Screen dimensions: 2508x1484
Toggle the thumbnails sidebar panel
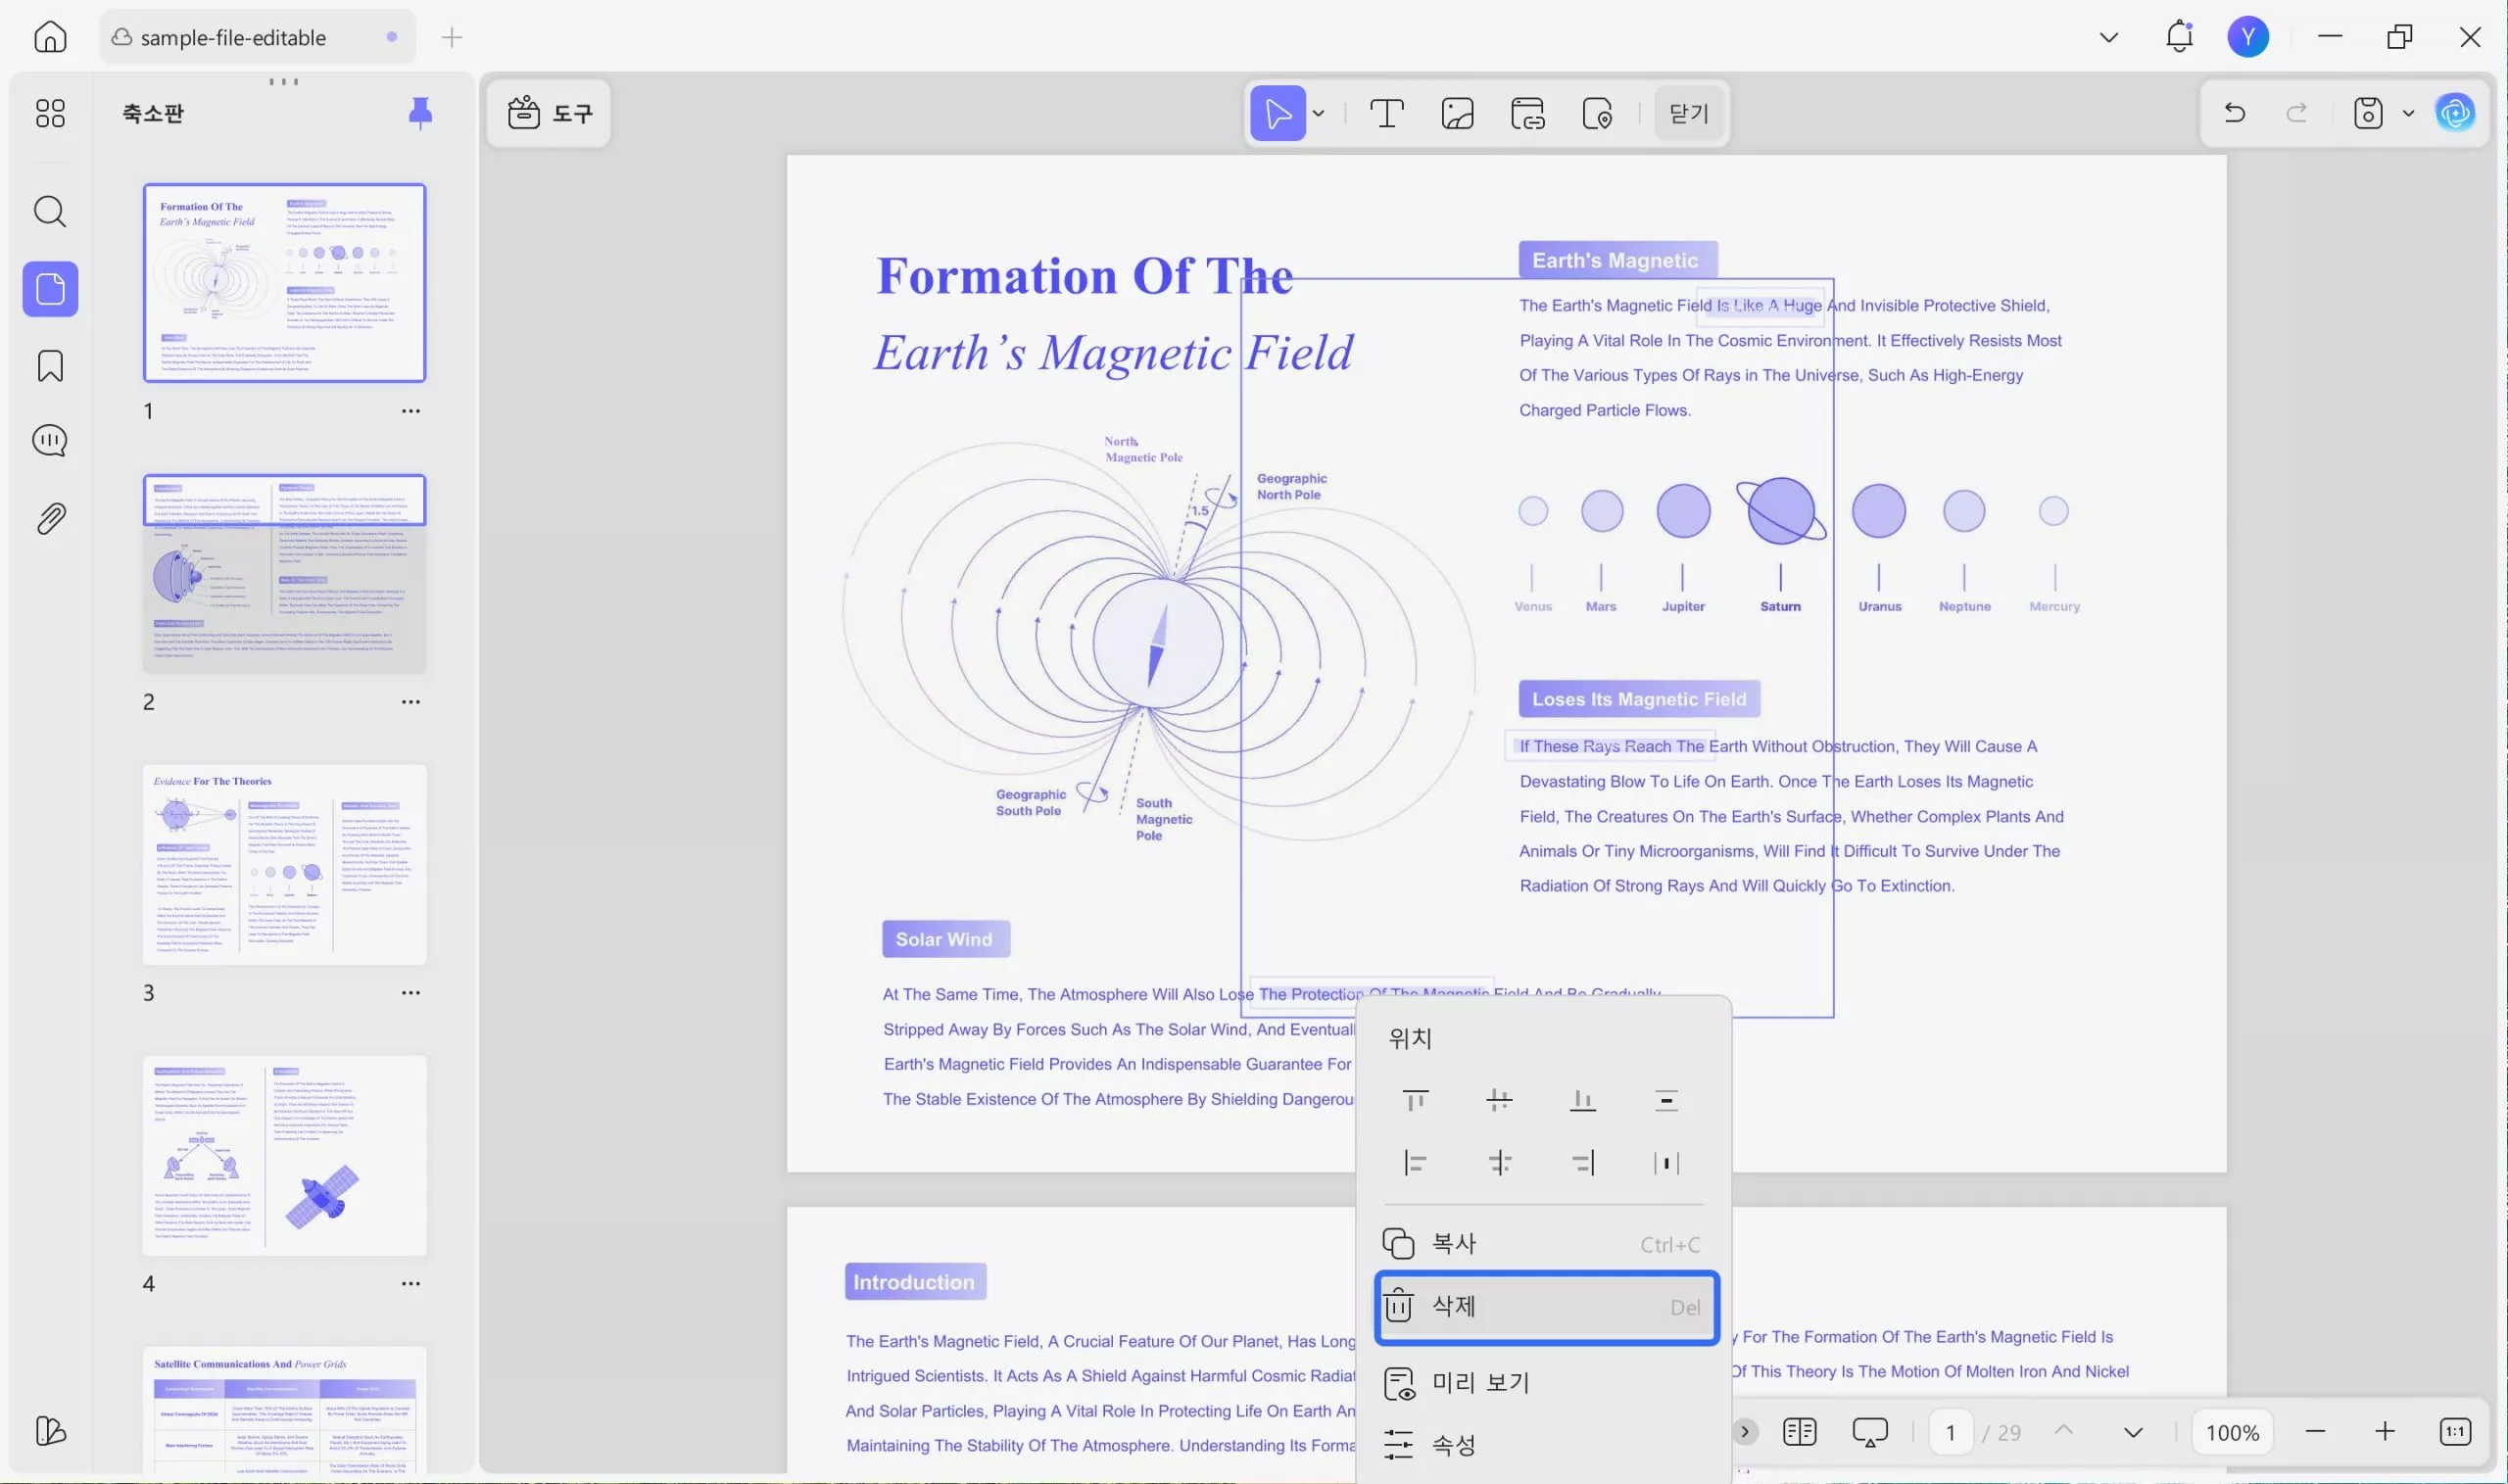tap(50, 289)
